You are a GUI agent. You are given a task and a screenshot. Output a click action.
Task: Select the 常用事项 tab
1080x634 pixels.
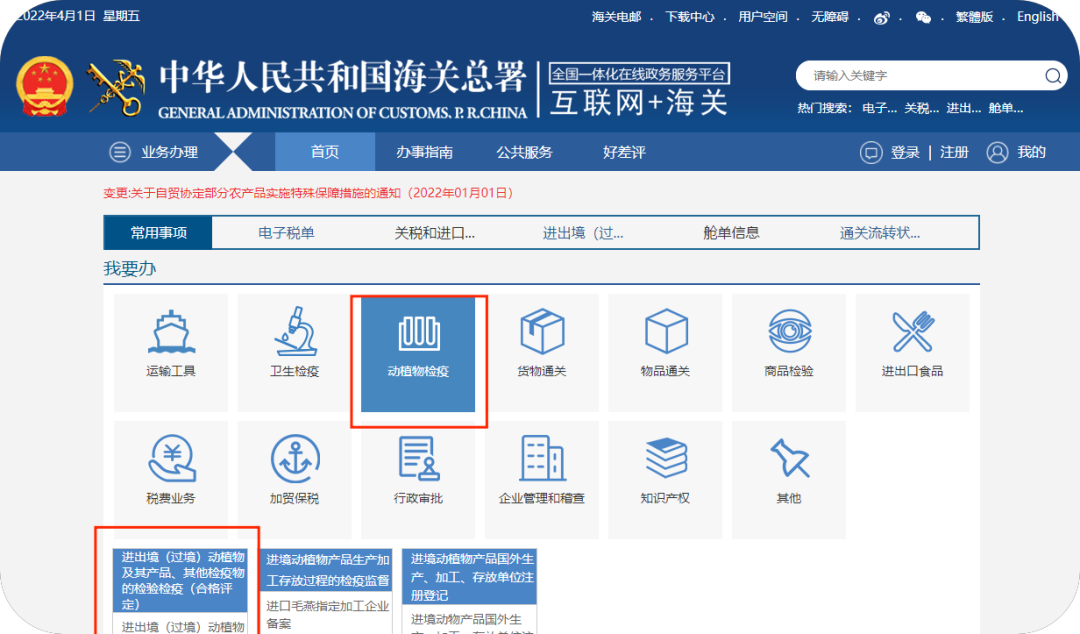158,233
